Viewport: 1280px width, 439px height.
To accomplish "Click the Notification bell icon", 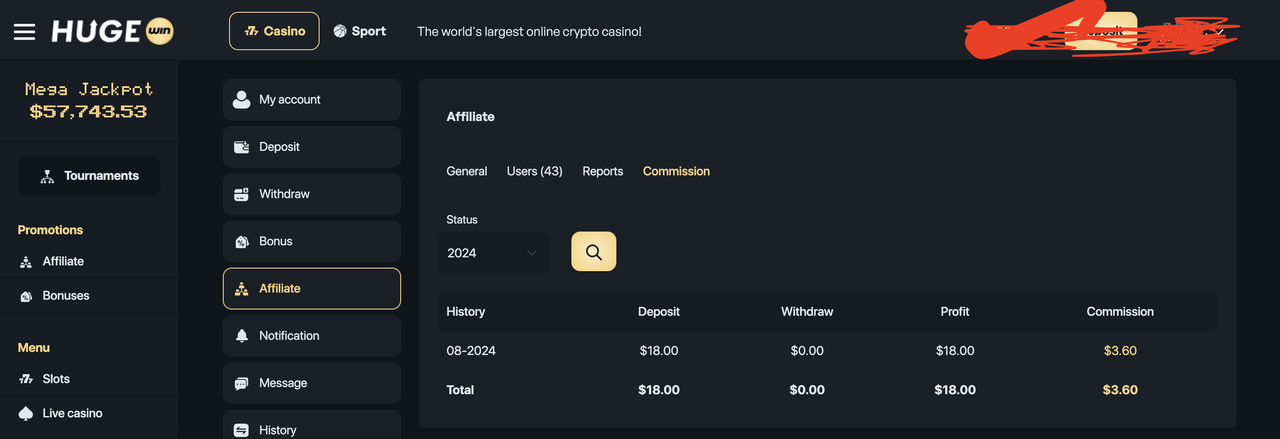I will (241, 336).
